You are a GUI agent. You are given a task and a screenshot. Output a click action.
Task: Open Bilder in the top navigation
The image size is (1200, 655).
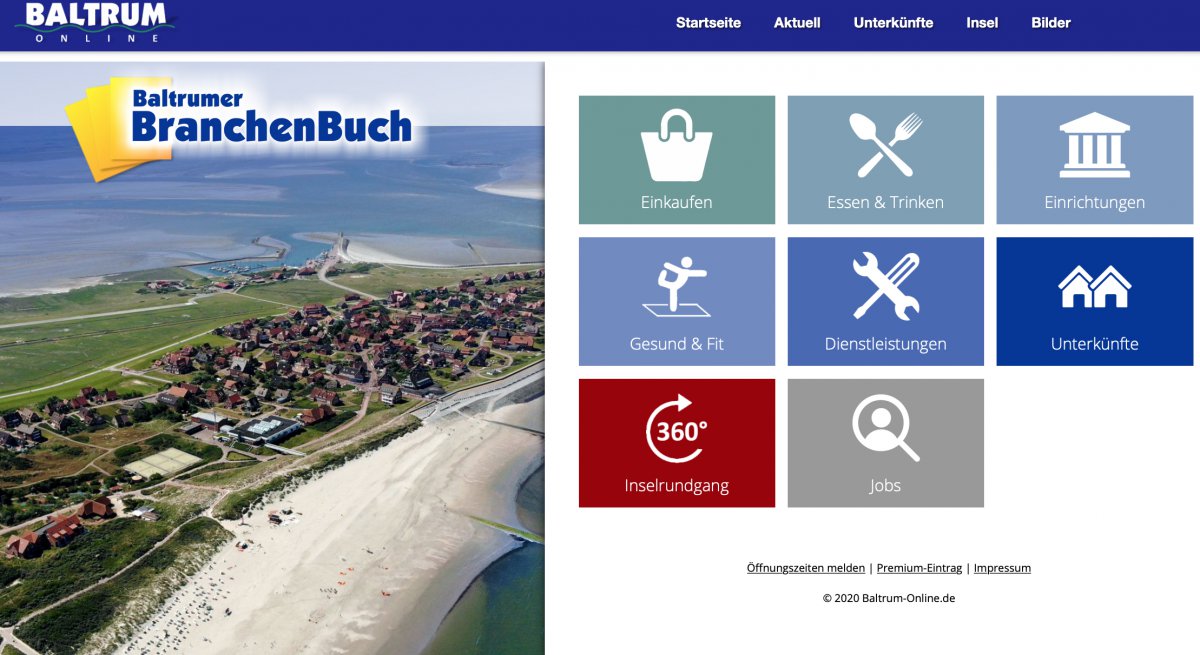[1051, 23]
